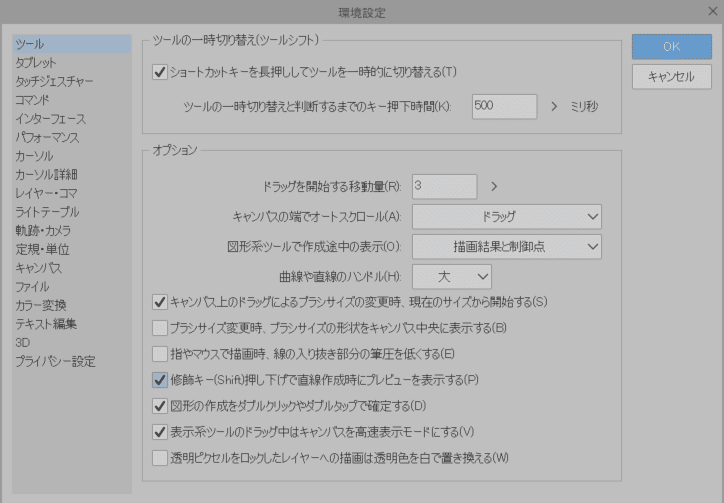Select キャンバス category

38,268
